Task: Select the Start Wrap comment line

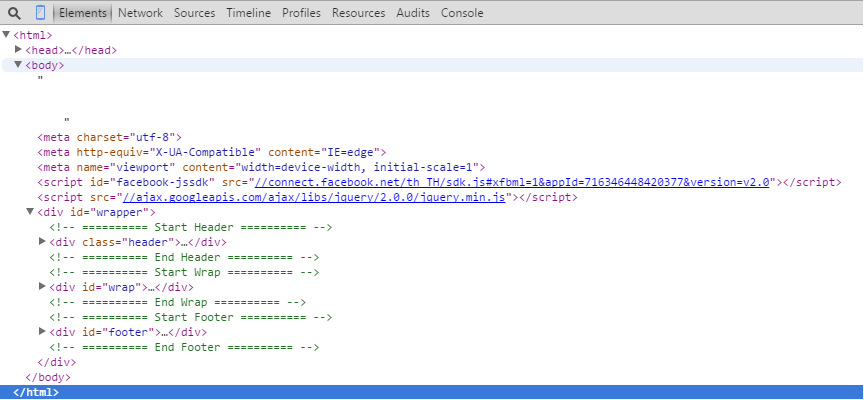Action: [x=184, y=272]
